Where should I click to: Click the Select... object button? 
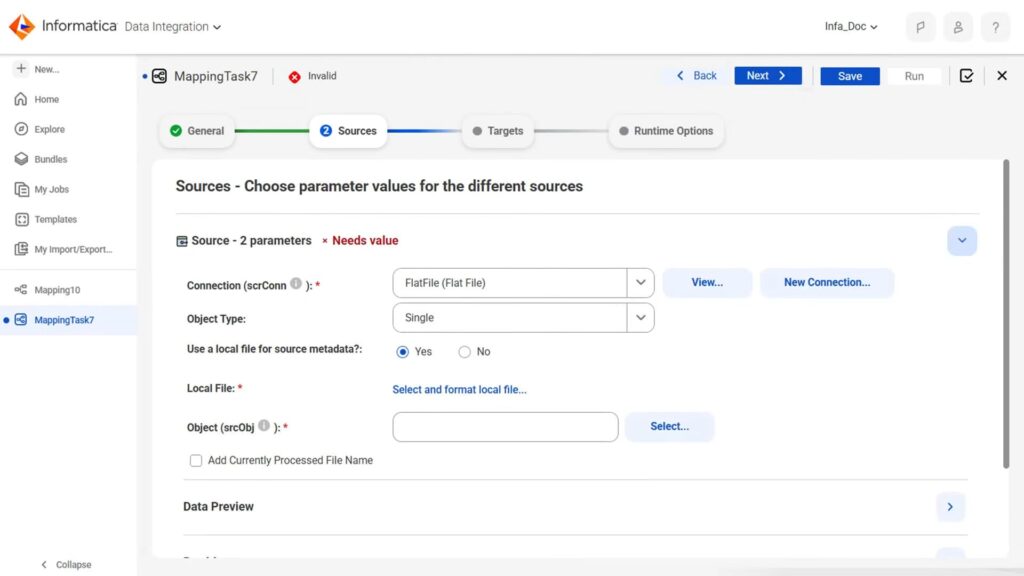669,426
